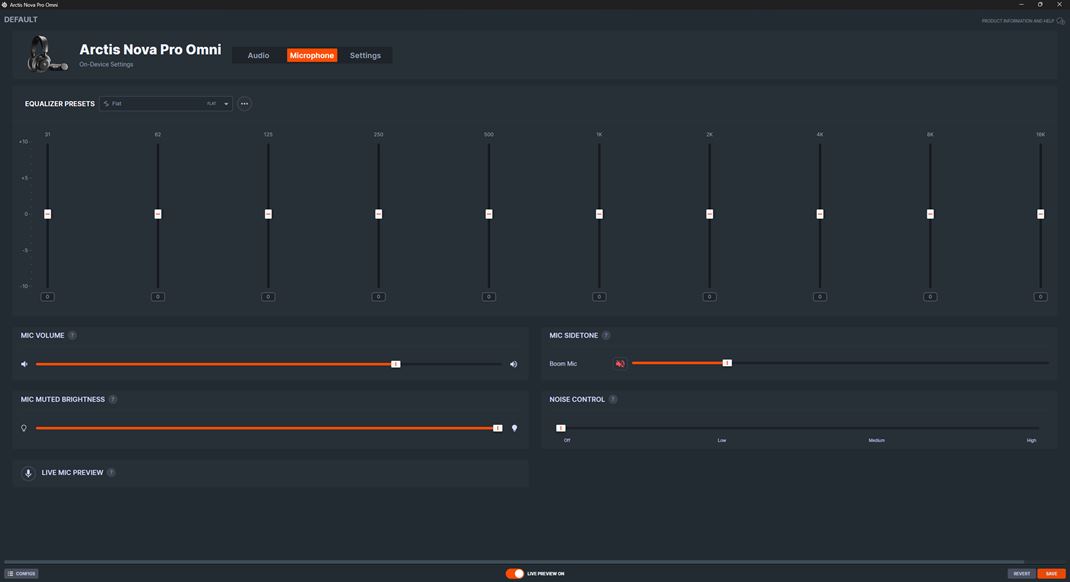
Task: Click the DEFAULT config name
Action: click(20, 20)
